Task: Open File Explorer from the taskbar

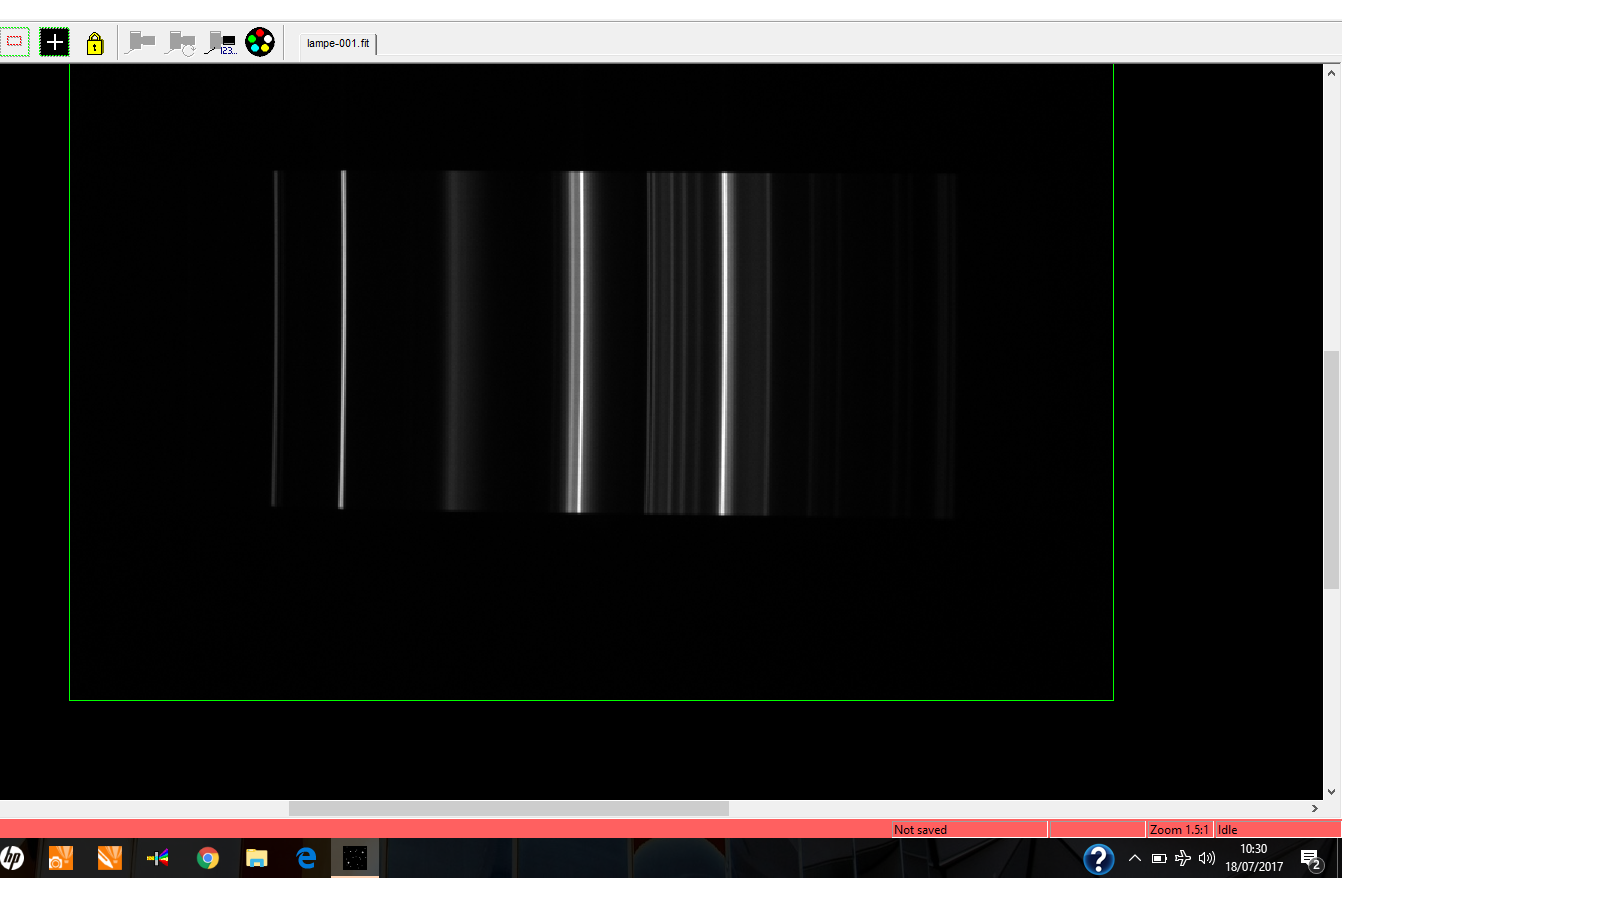Action: 257,858
